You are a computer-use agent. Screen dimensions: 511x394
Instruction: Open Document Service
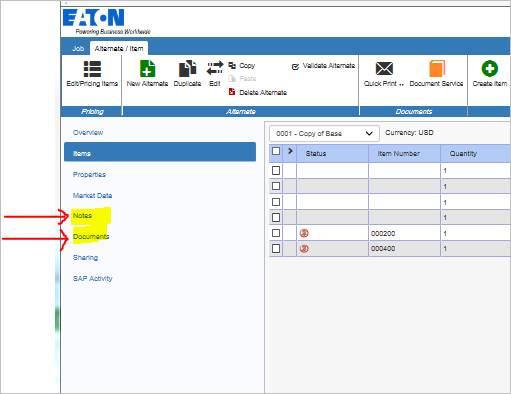tap(436, 74)
